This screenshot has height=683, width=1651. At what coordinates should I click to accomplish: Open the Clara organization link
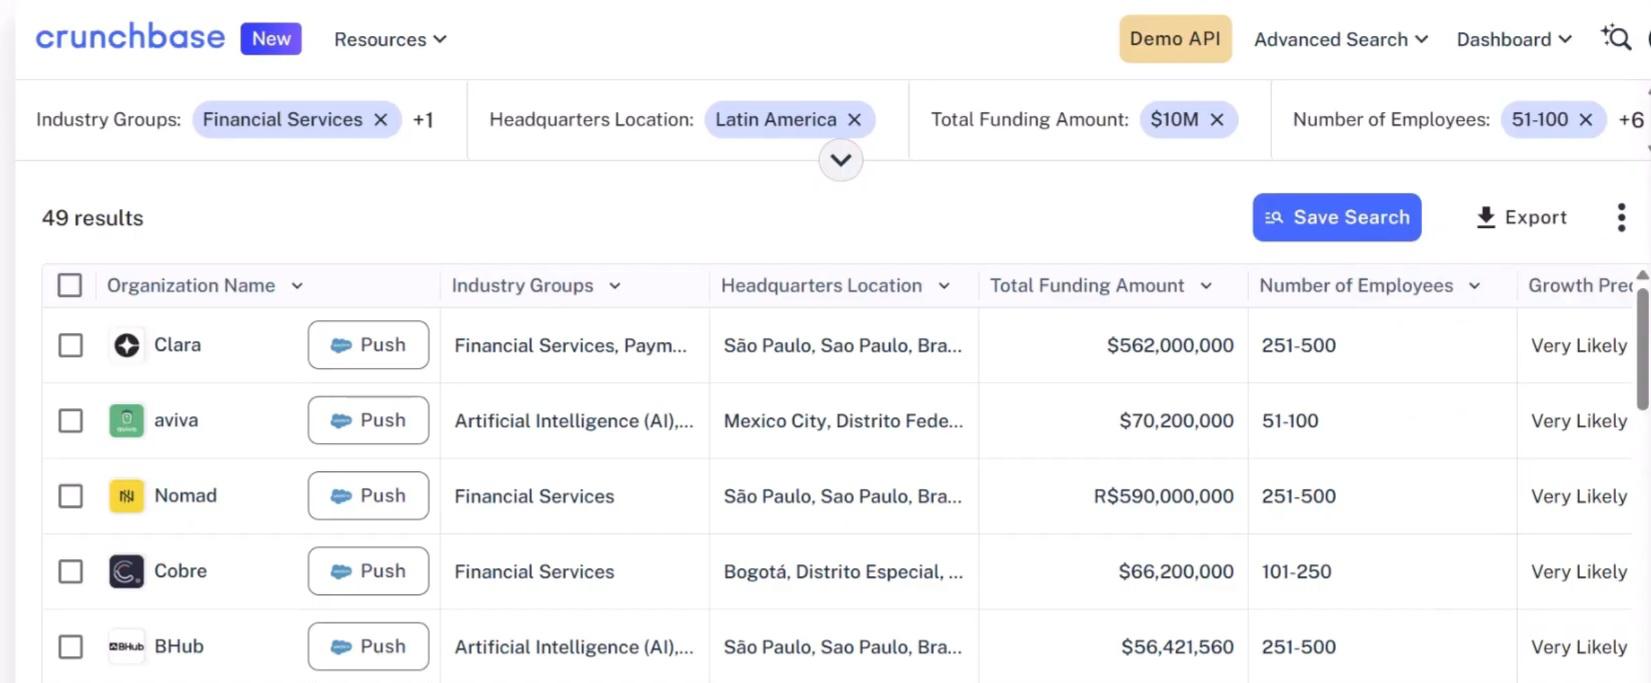coord(177,345)
